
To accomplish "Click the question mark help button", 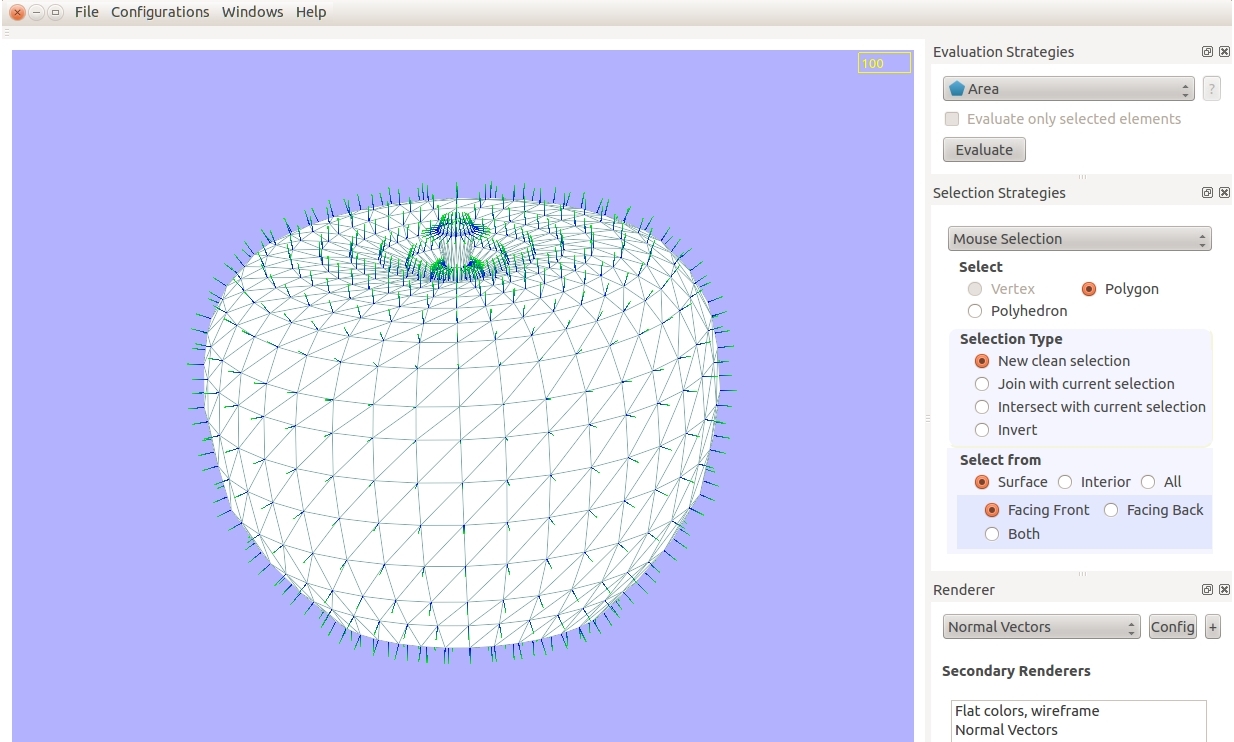I will click(x=1211, y=89).
